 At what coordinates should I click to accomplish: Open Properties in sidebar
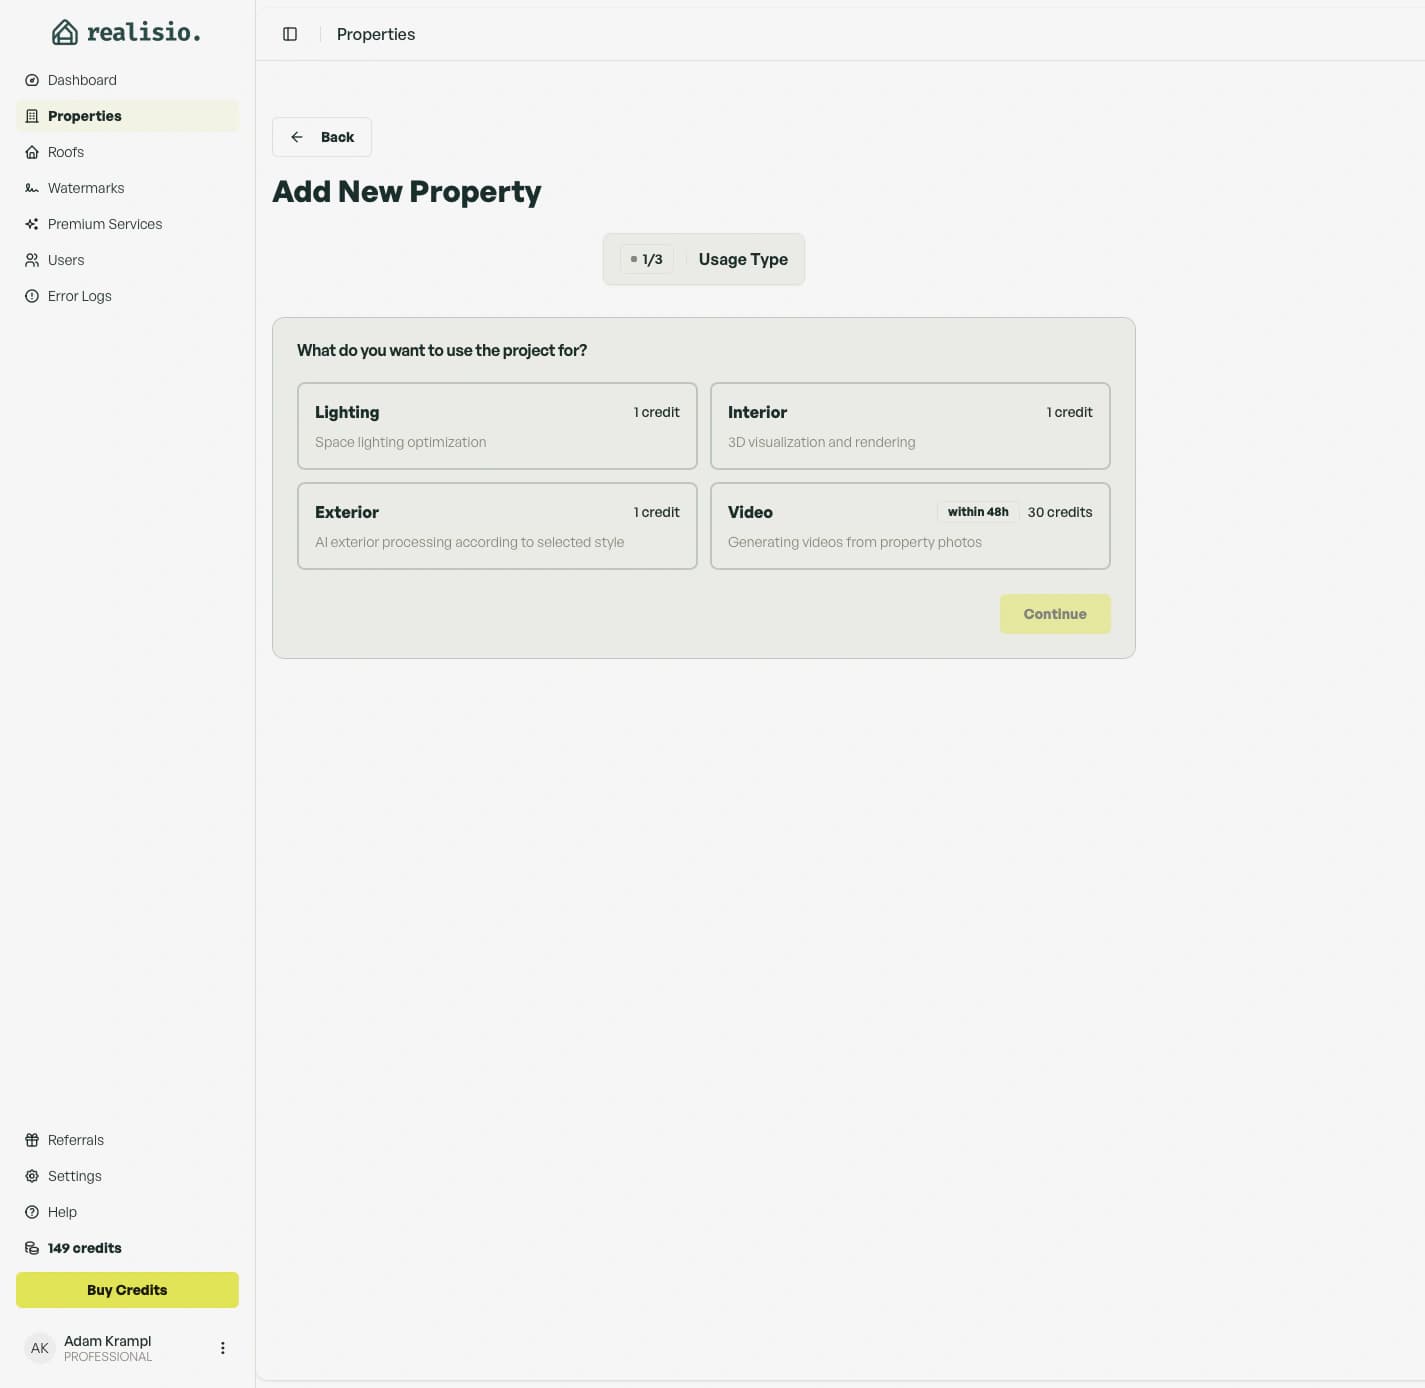[127, 116]
